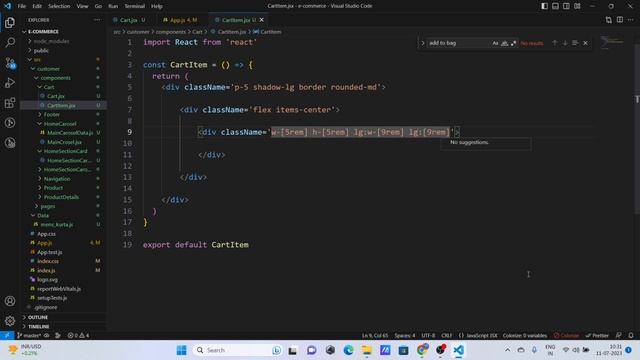Click open changes icon in editor toolbar

(x=609, y=20)
